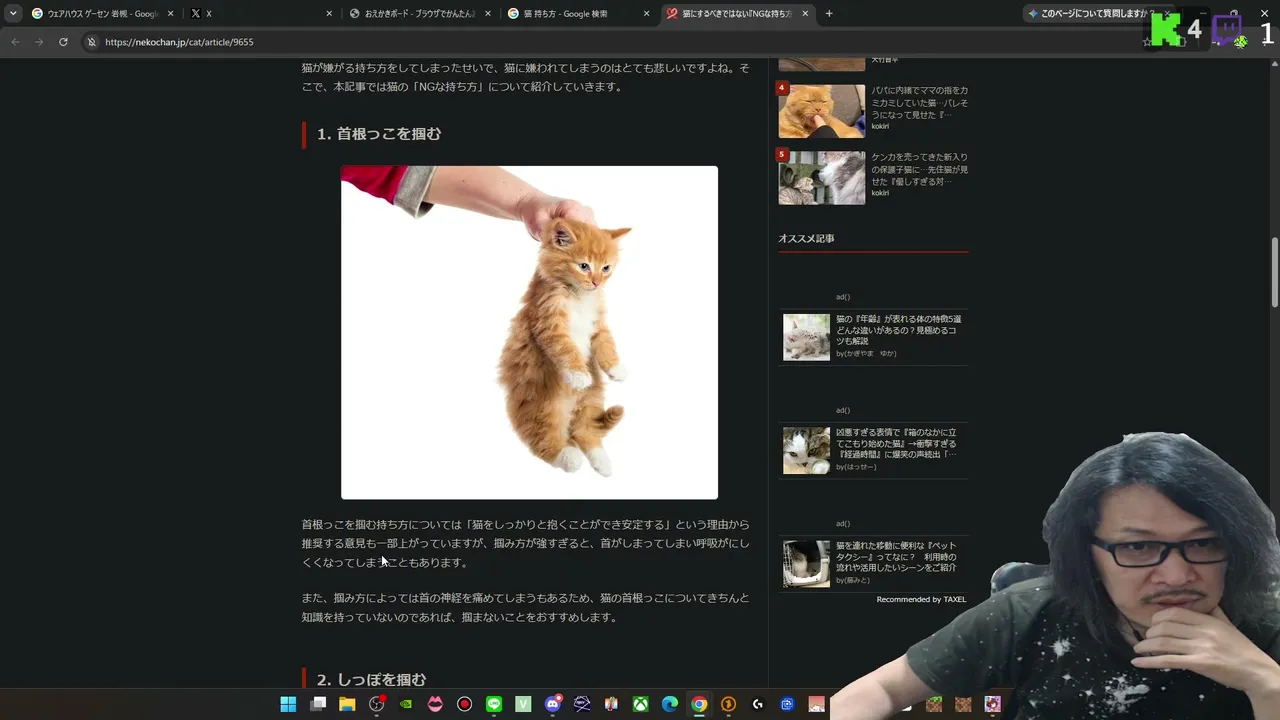Open the 凶悪すぎる表情で箱のなかに article link
The width and height of the screenshot is (1280, 720).
pos(897,443)
